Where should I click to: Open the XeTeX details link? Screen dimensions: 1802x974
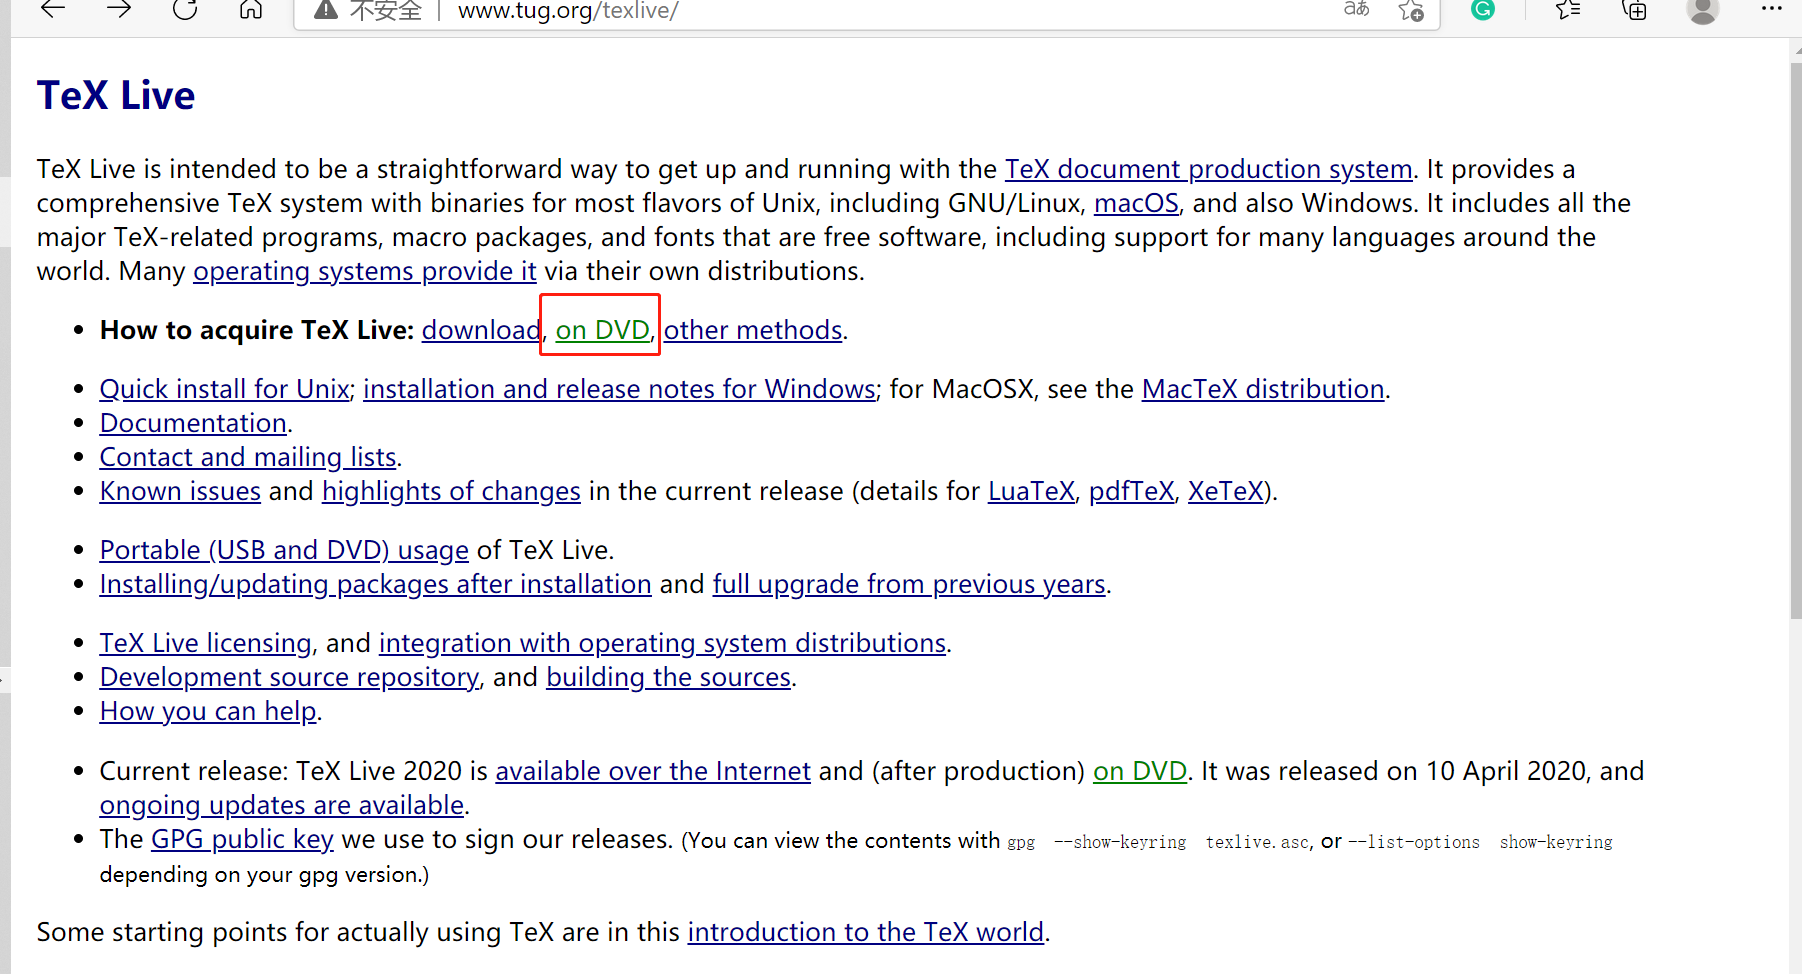[x=1226, y=491]
